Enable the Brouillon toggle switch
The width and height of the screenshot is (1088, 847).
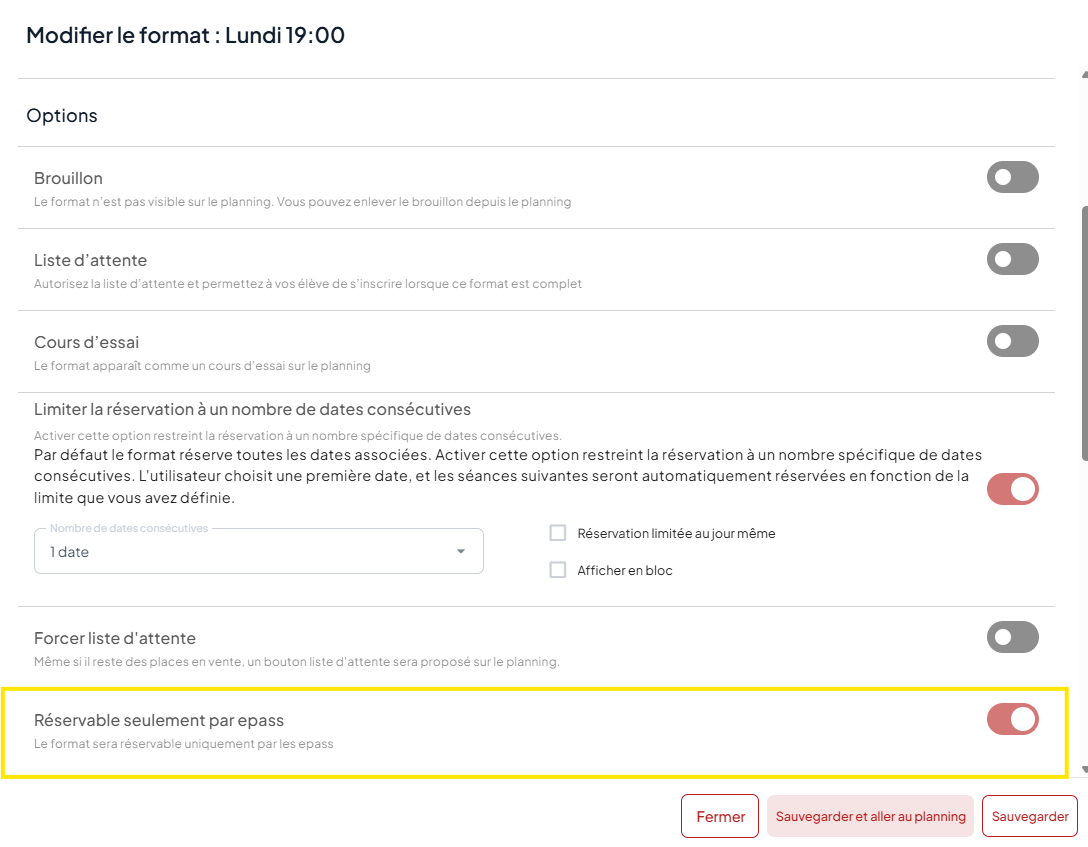tap(1012, 178)
